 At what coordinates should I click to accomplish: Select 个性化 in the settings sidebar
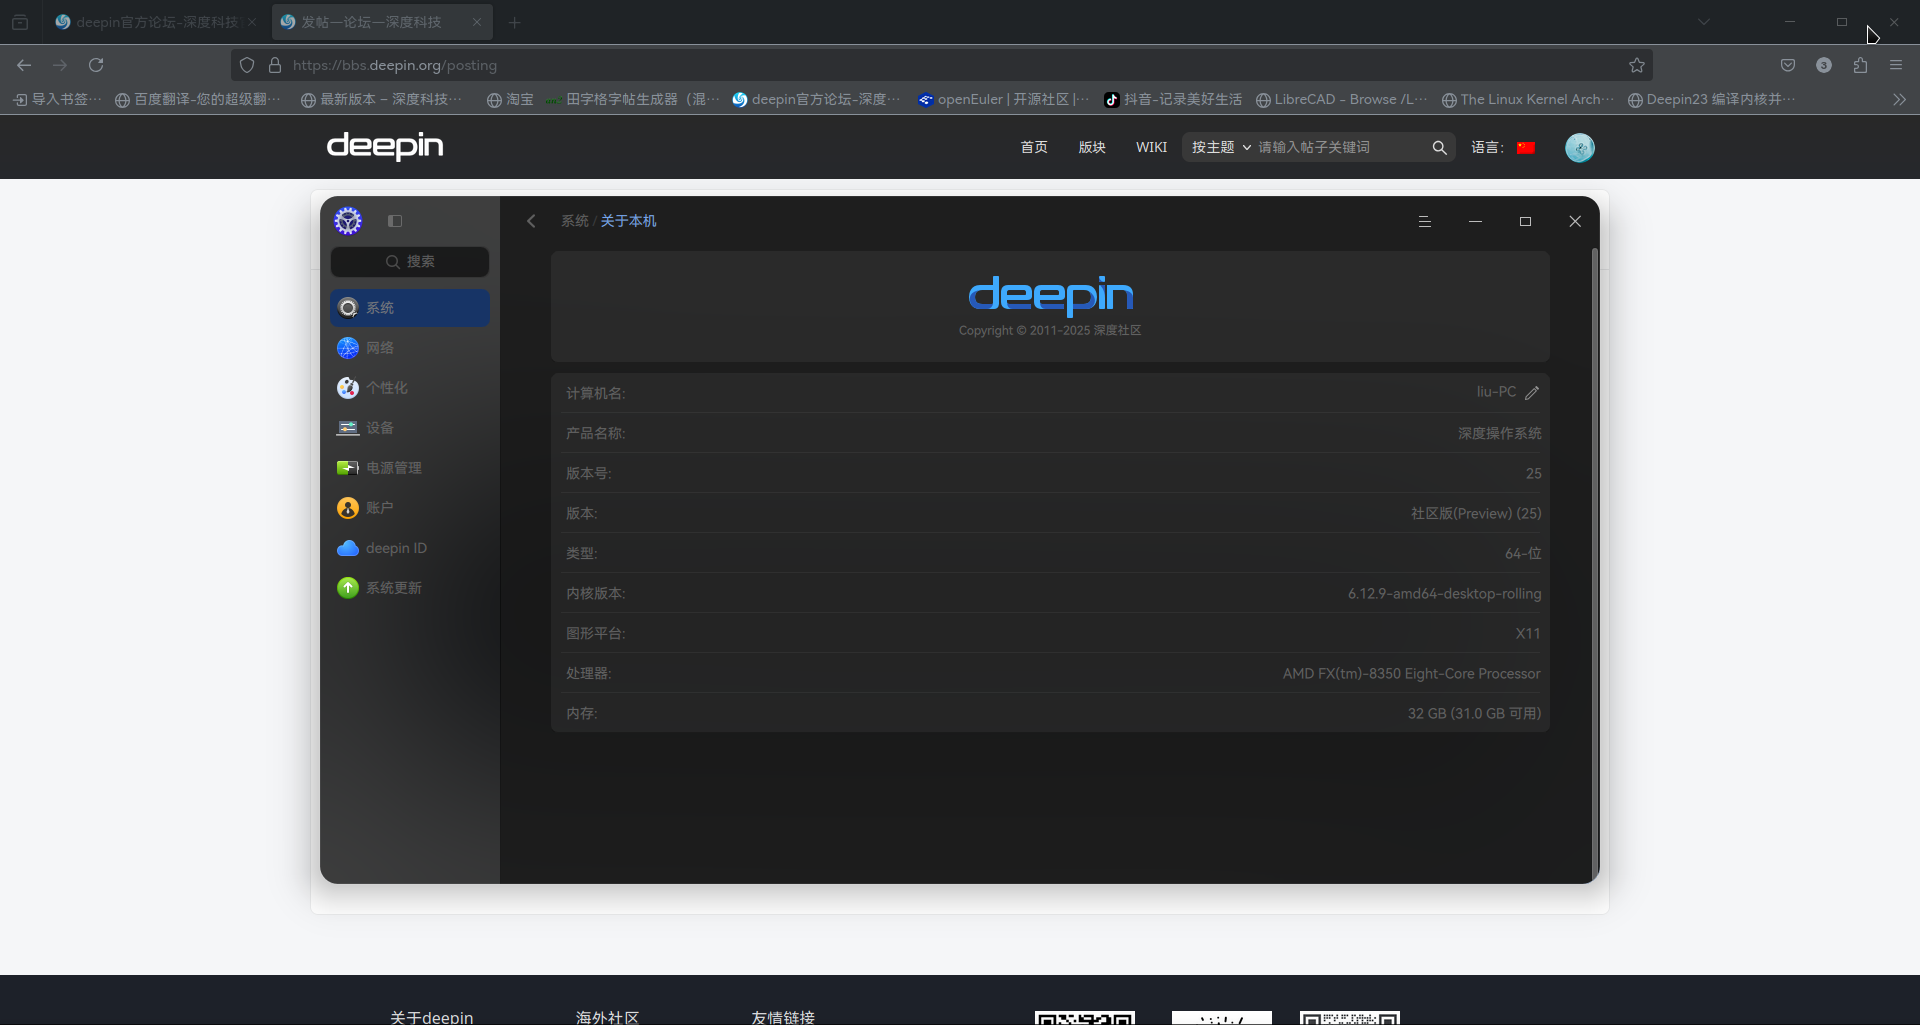(410, 388)
